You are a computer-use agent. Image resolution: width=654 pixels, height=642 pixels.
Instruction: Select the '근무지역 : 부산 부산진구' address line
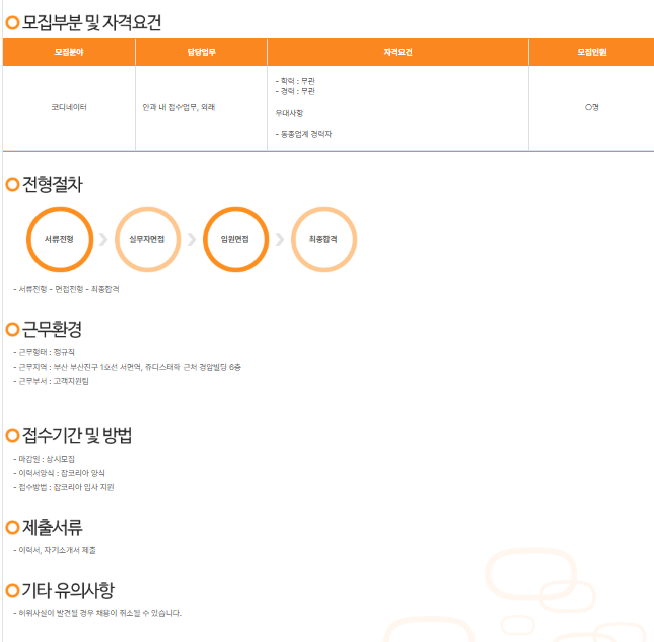[x=127, y=367]
